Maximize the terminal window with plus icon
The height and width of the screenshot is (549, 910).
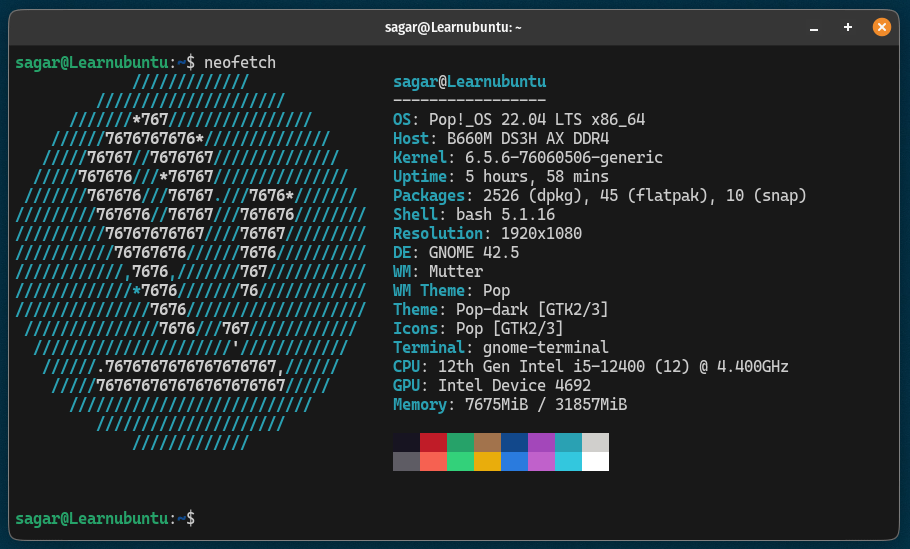[848, 27]
